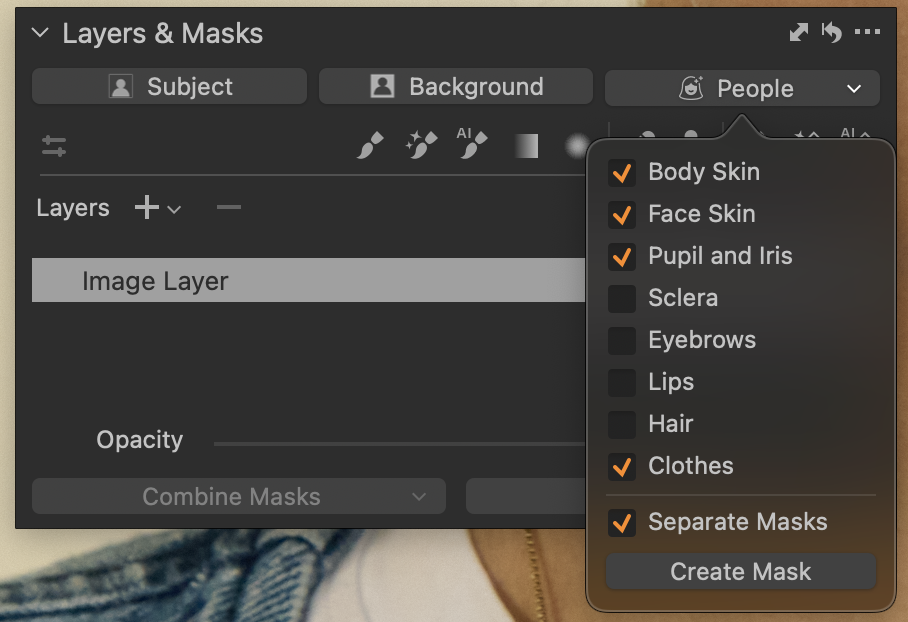Click the undock panel arrow icon
Screen dimensions: 908x622
tap(799, 32)
